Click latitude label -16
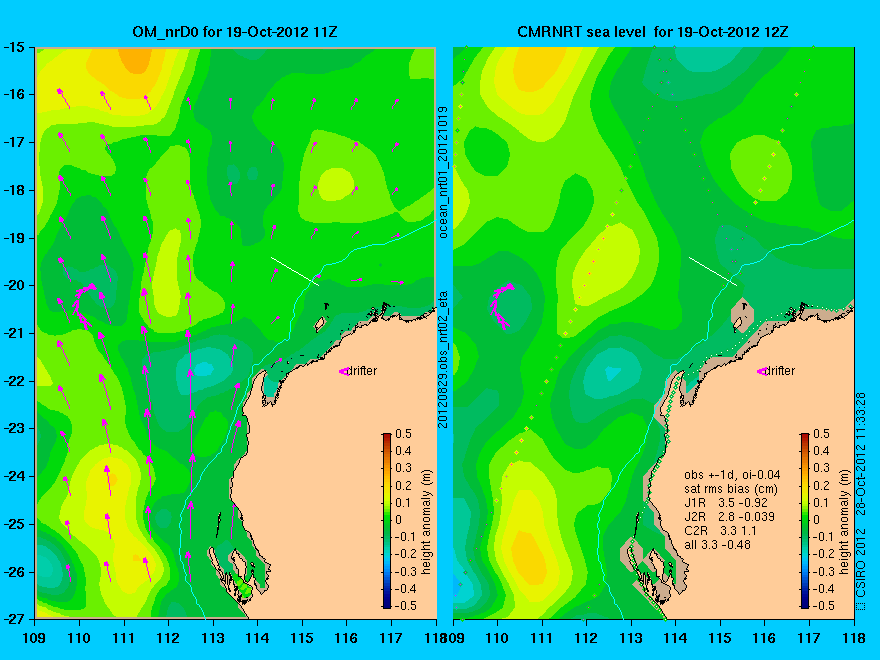 tap(14, 94)
